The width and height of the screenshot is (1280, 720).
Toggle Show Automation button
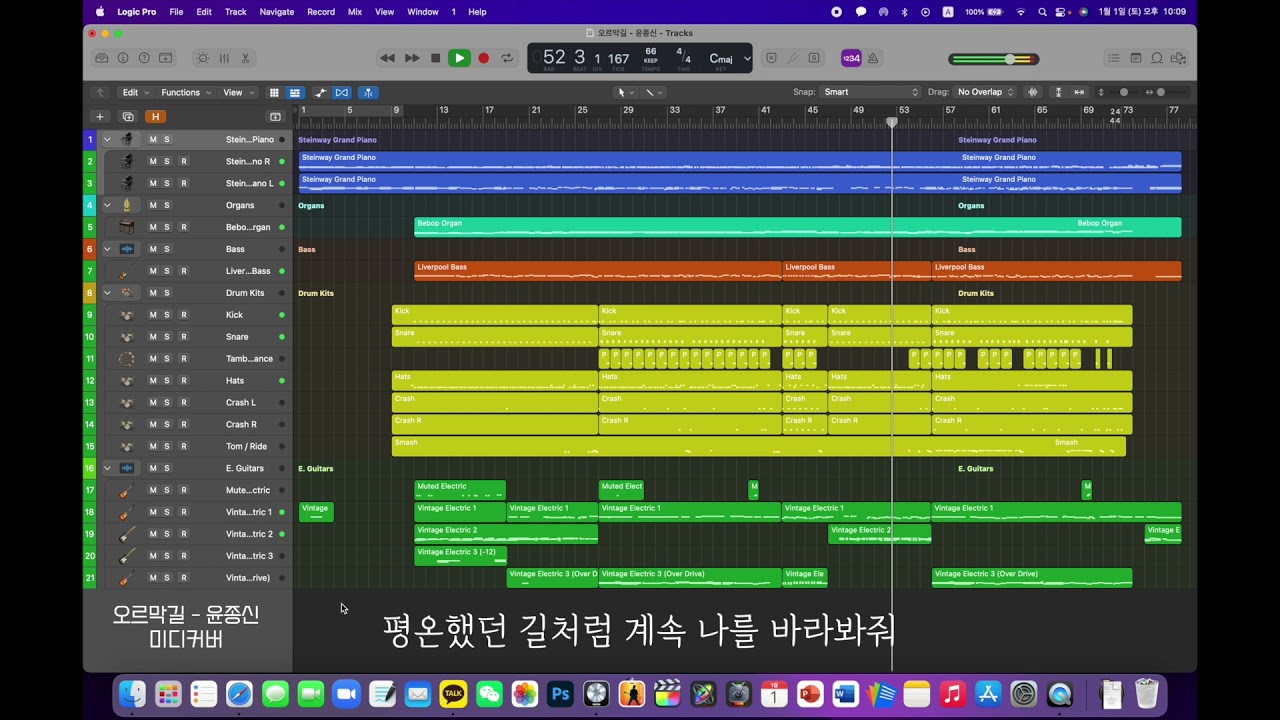(x=320, y=92)
